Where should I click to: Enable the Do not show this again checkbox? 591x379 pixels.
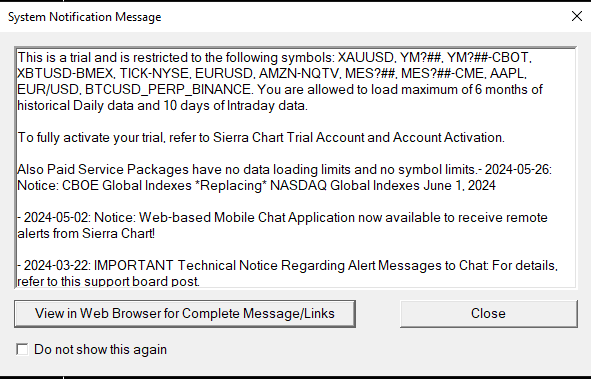tap(22, 349)
